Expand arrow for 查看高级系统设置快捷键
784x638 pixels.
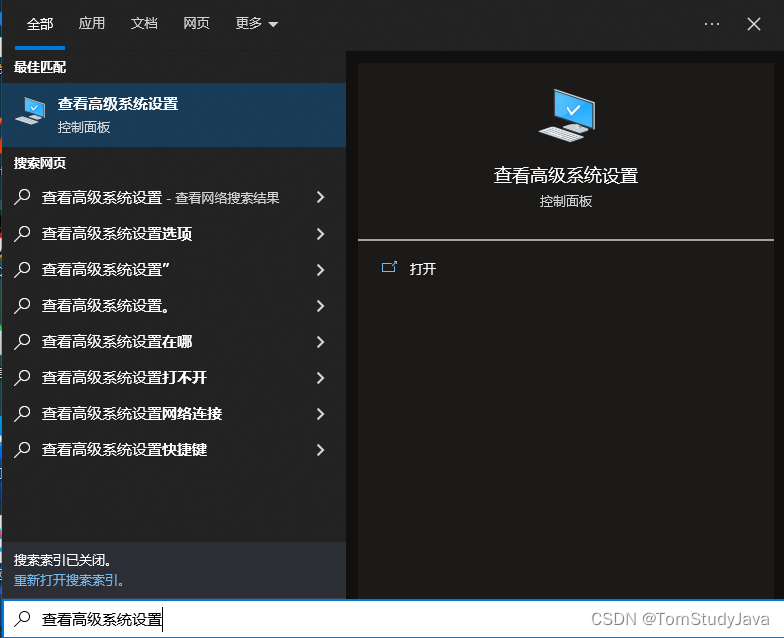[320, 450]
